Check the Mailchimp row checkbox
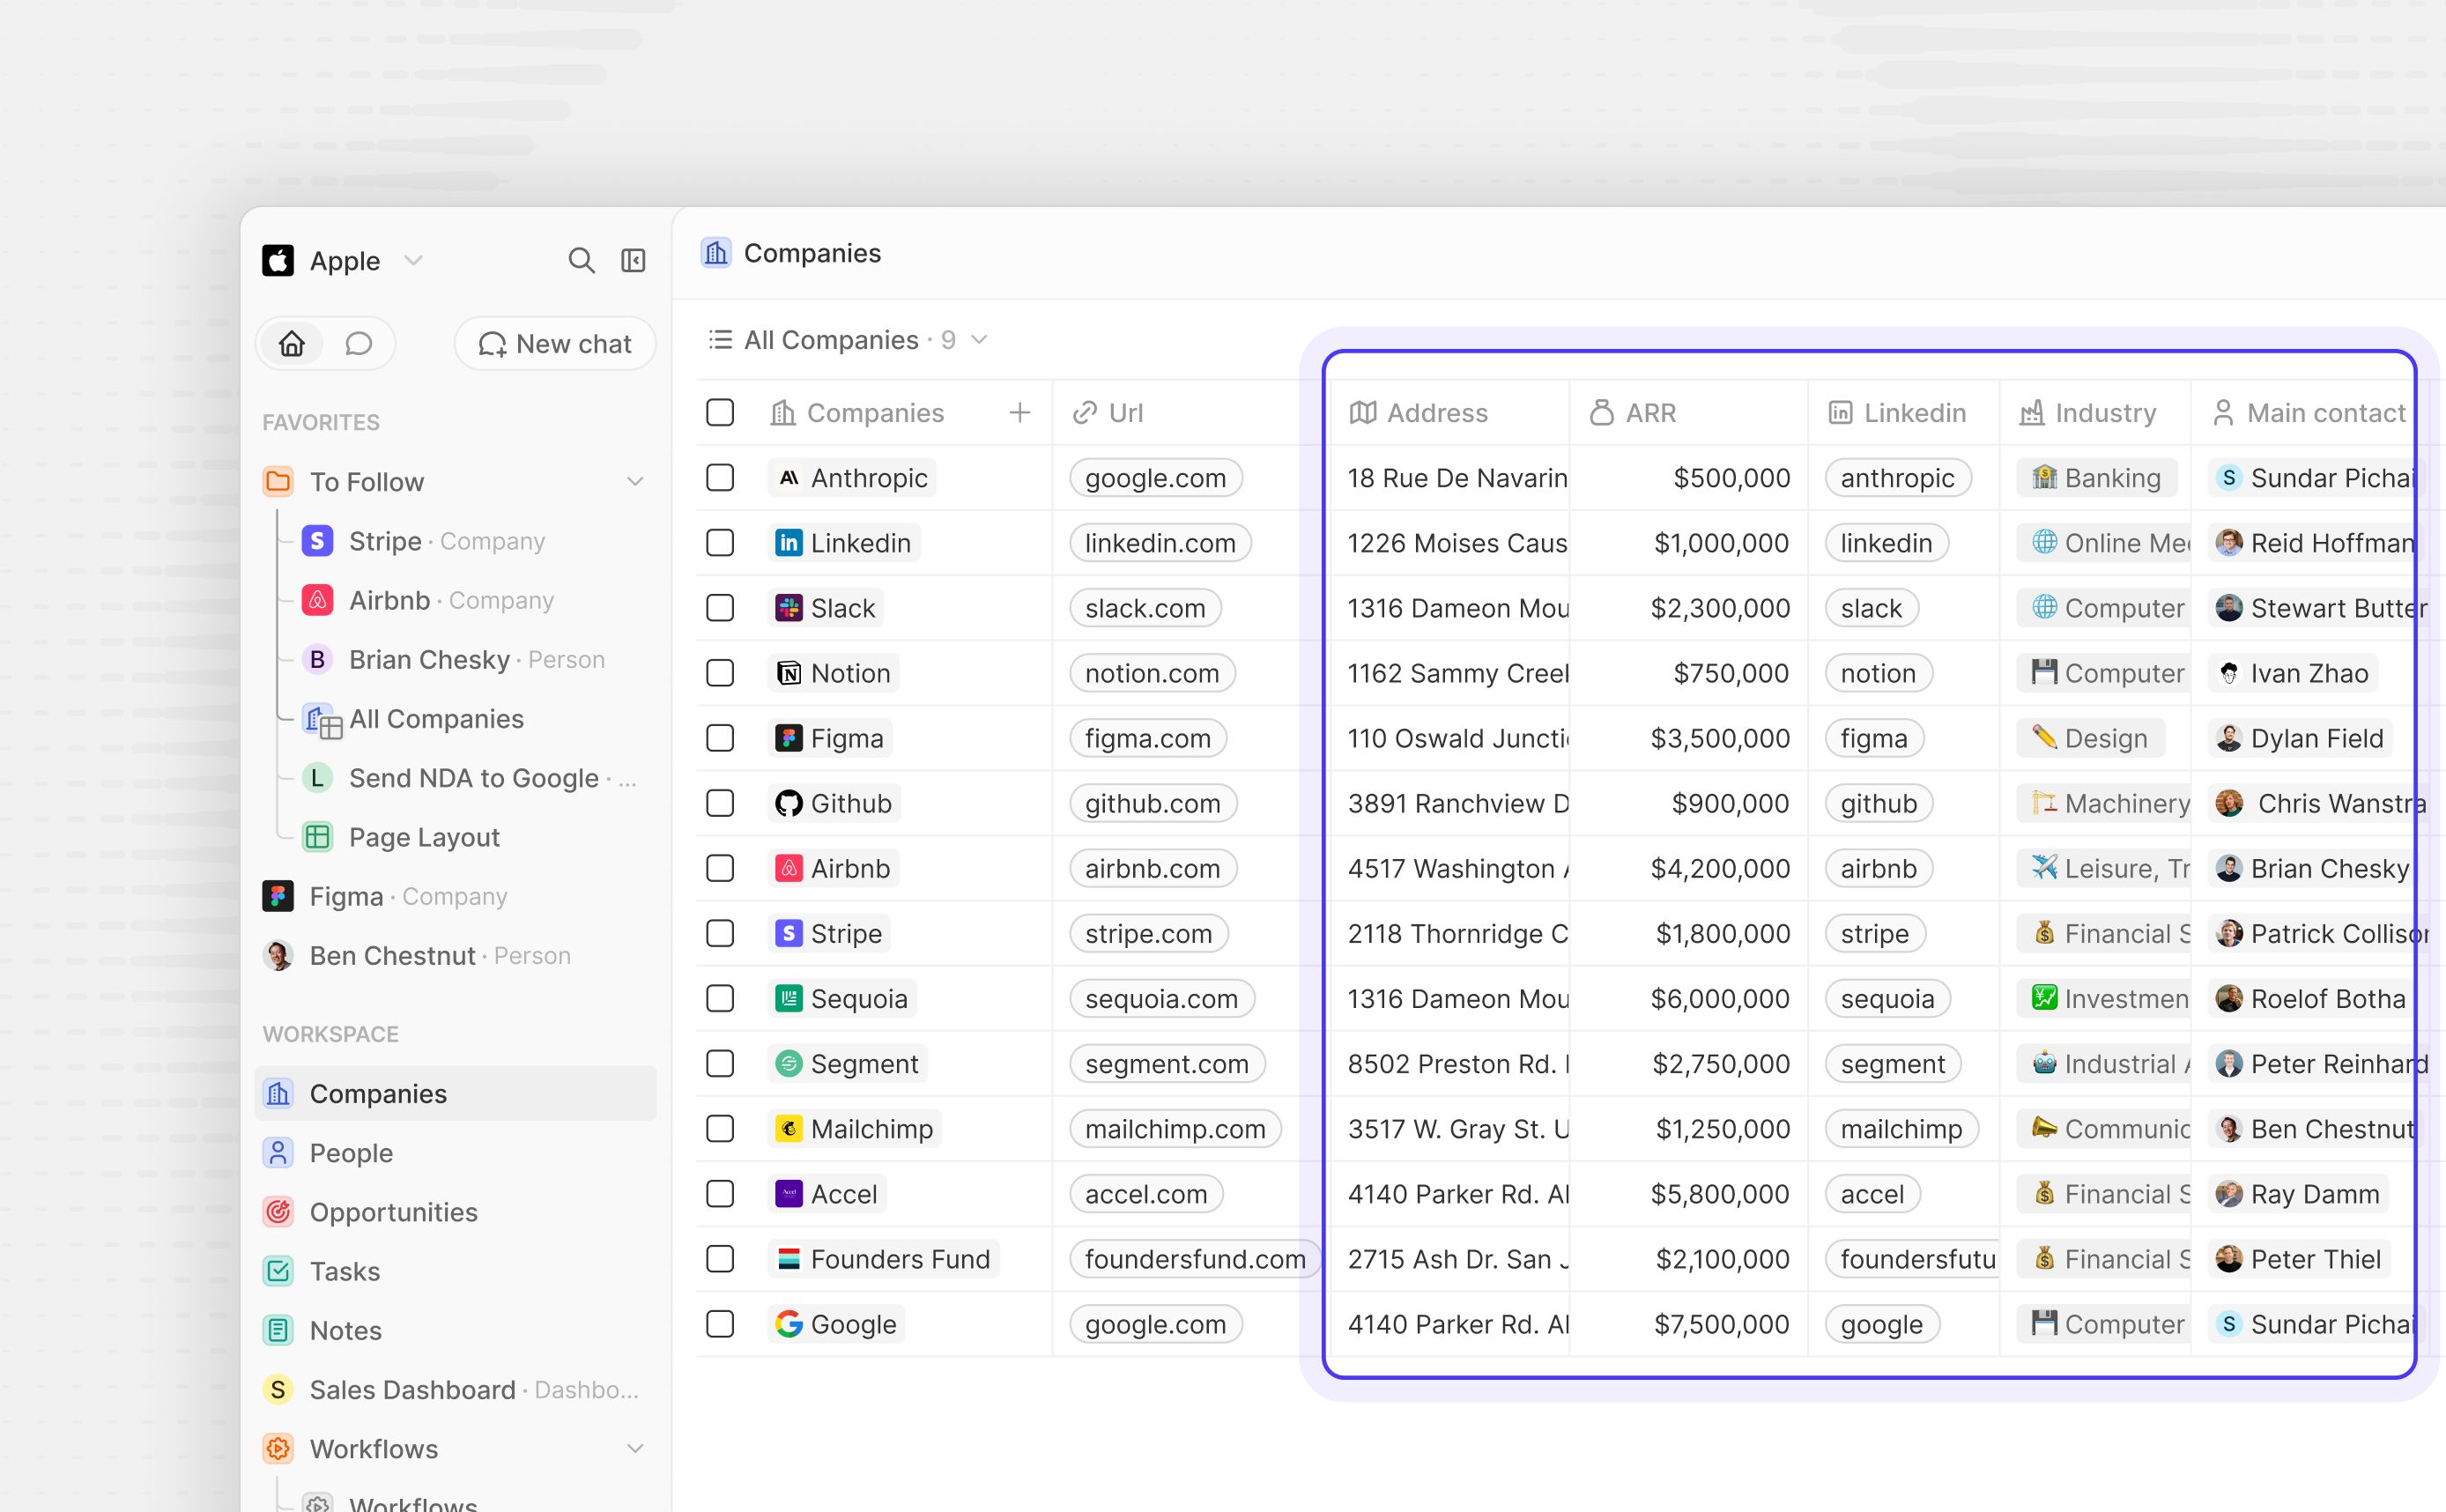Image resolution: width=2446 pixels, height=1512 pixels. click(x=720, y=1128)
